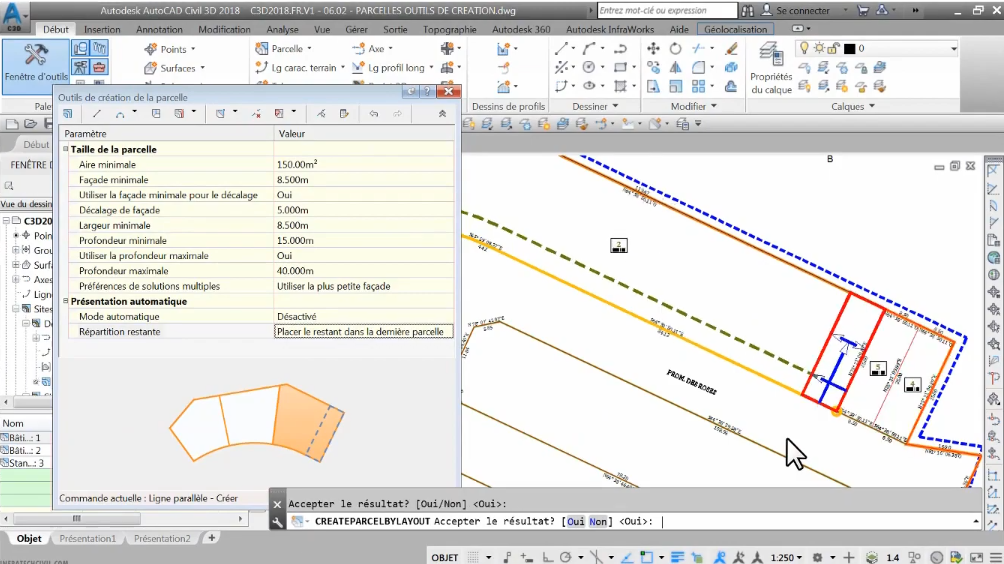Toggle layer 0 freeze sun icon
The width and height of the screenshot is (1004, 564).
819,48
